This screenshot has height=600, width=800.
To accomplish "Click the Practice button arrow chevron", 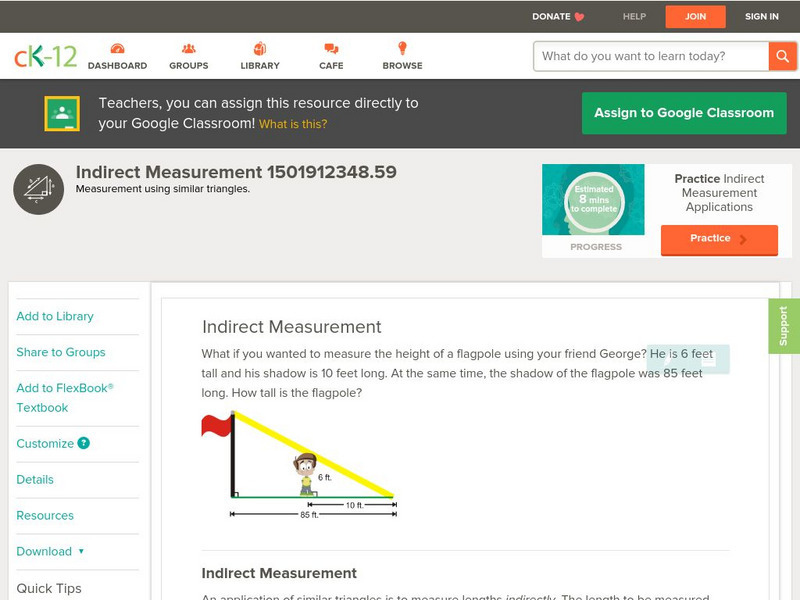I will [743, 239].
